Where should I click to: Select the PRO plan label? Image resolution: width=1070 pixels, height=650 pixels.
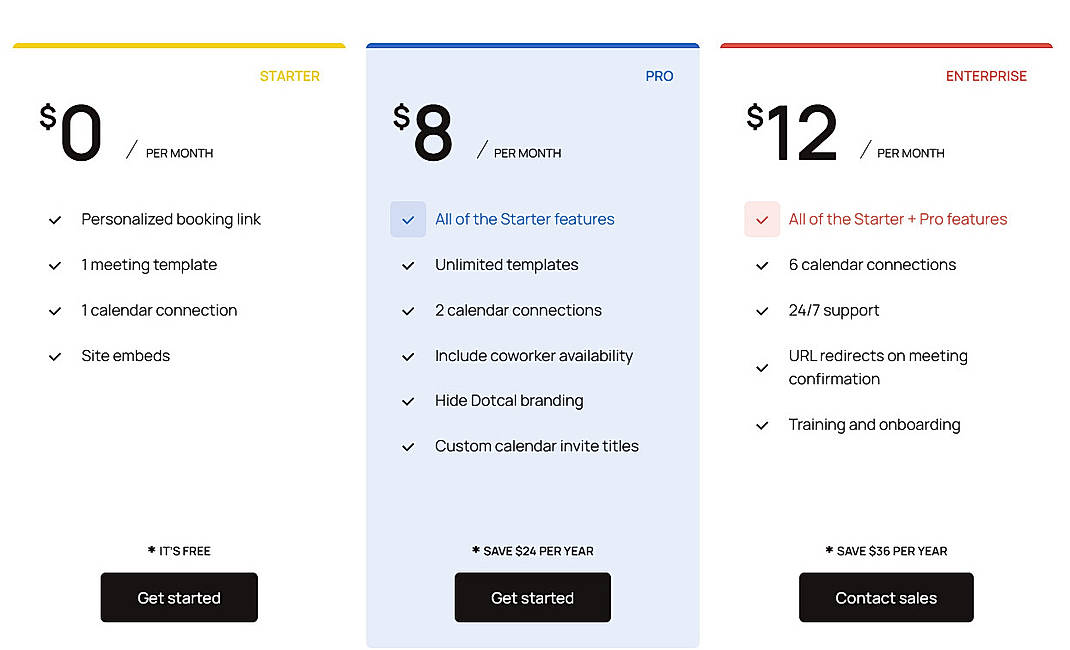click(659, 76)
